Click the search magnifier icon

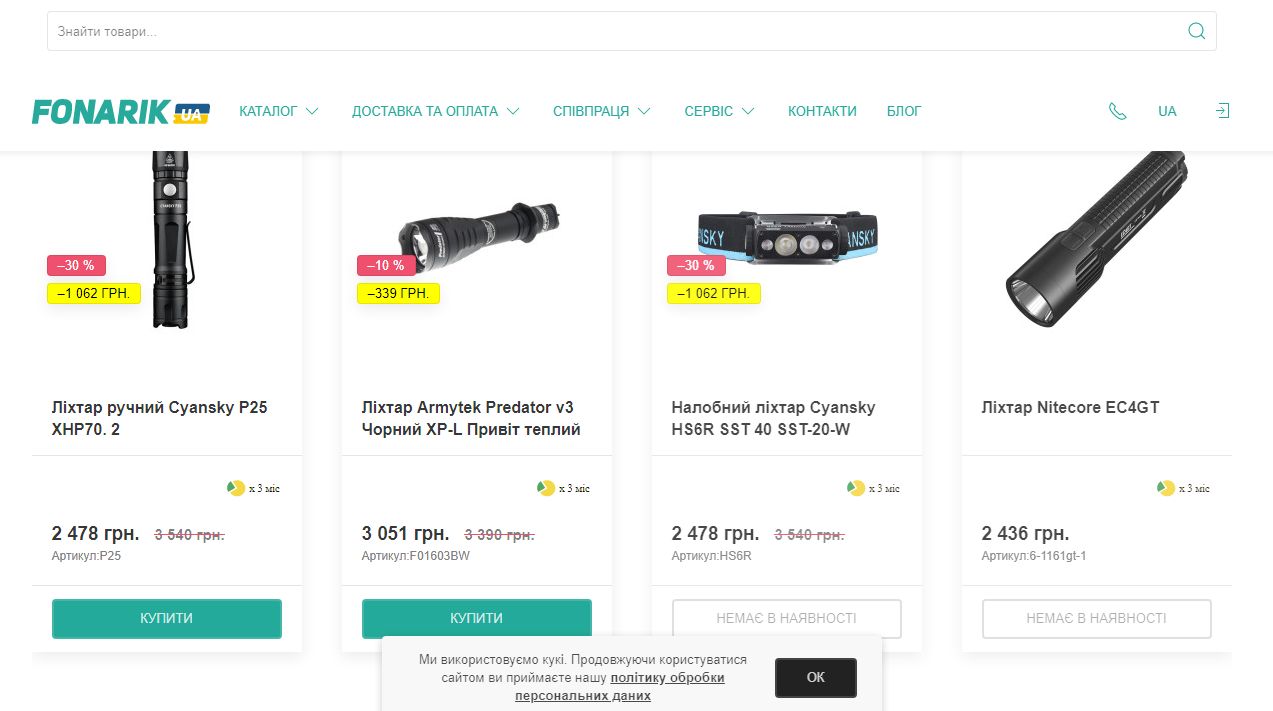click(x=1196, y=31)
